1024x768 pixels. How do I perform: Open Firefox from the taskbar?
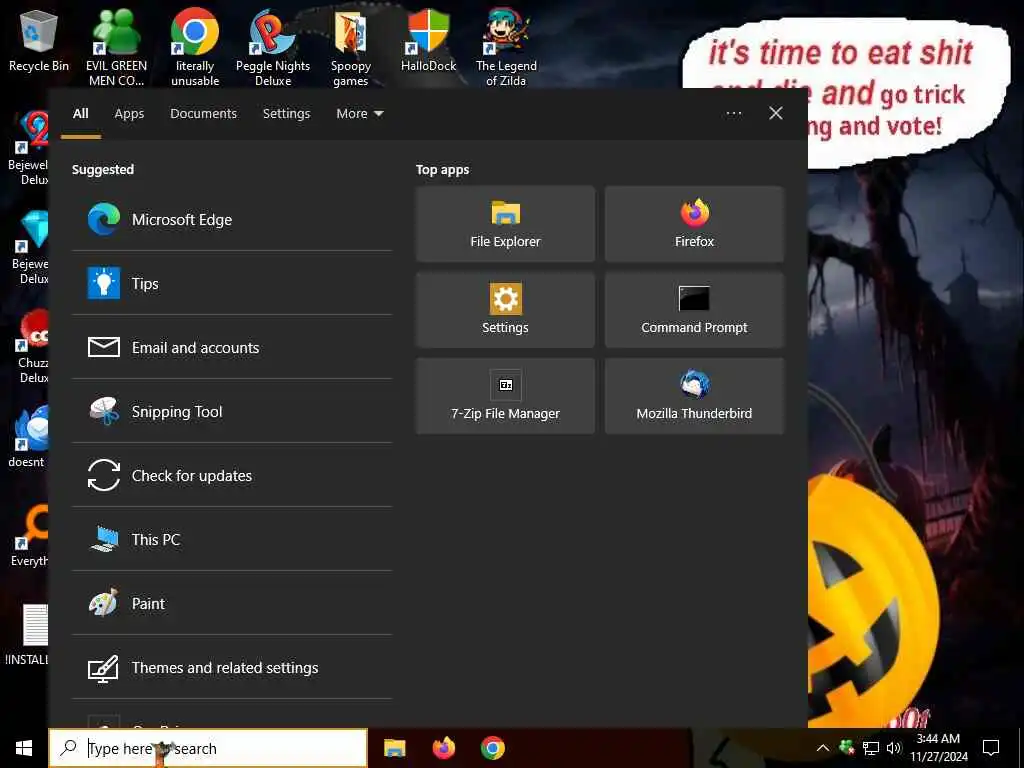click(x=443, y=748)
